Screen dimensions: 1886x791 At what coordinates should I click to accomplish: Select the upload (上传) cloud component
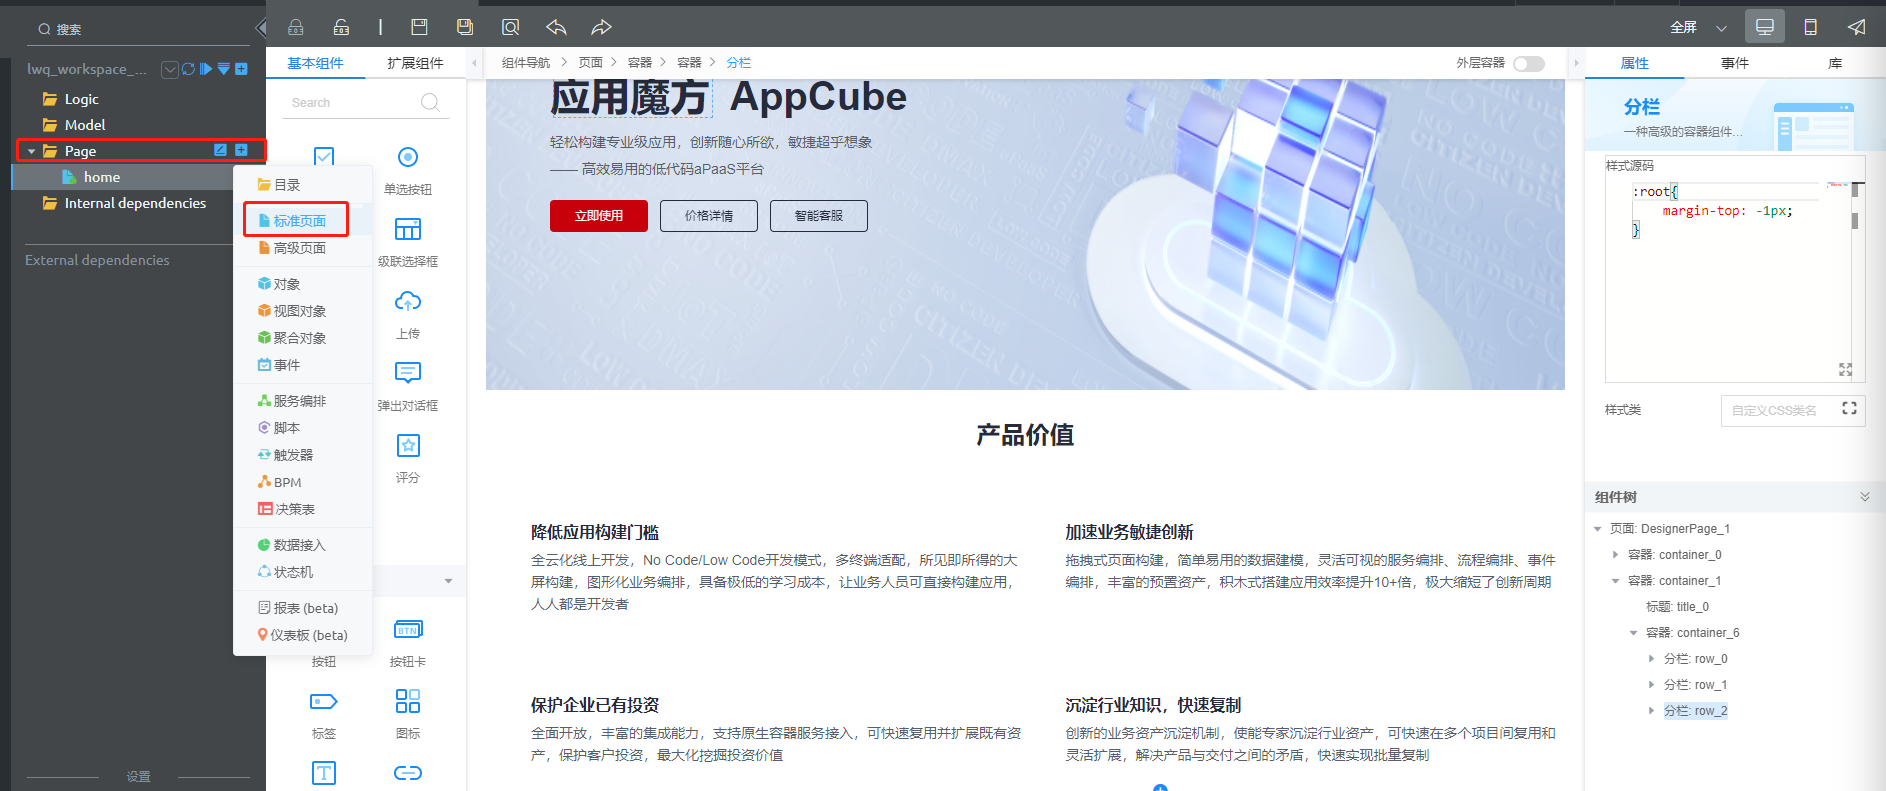click(408, 313)
